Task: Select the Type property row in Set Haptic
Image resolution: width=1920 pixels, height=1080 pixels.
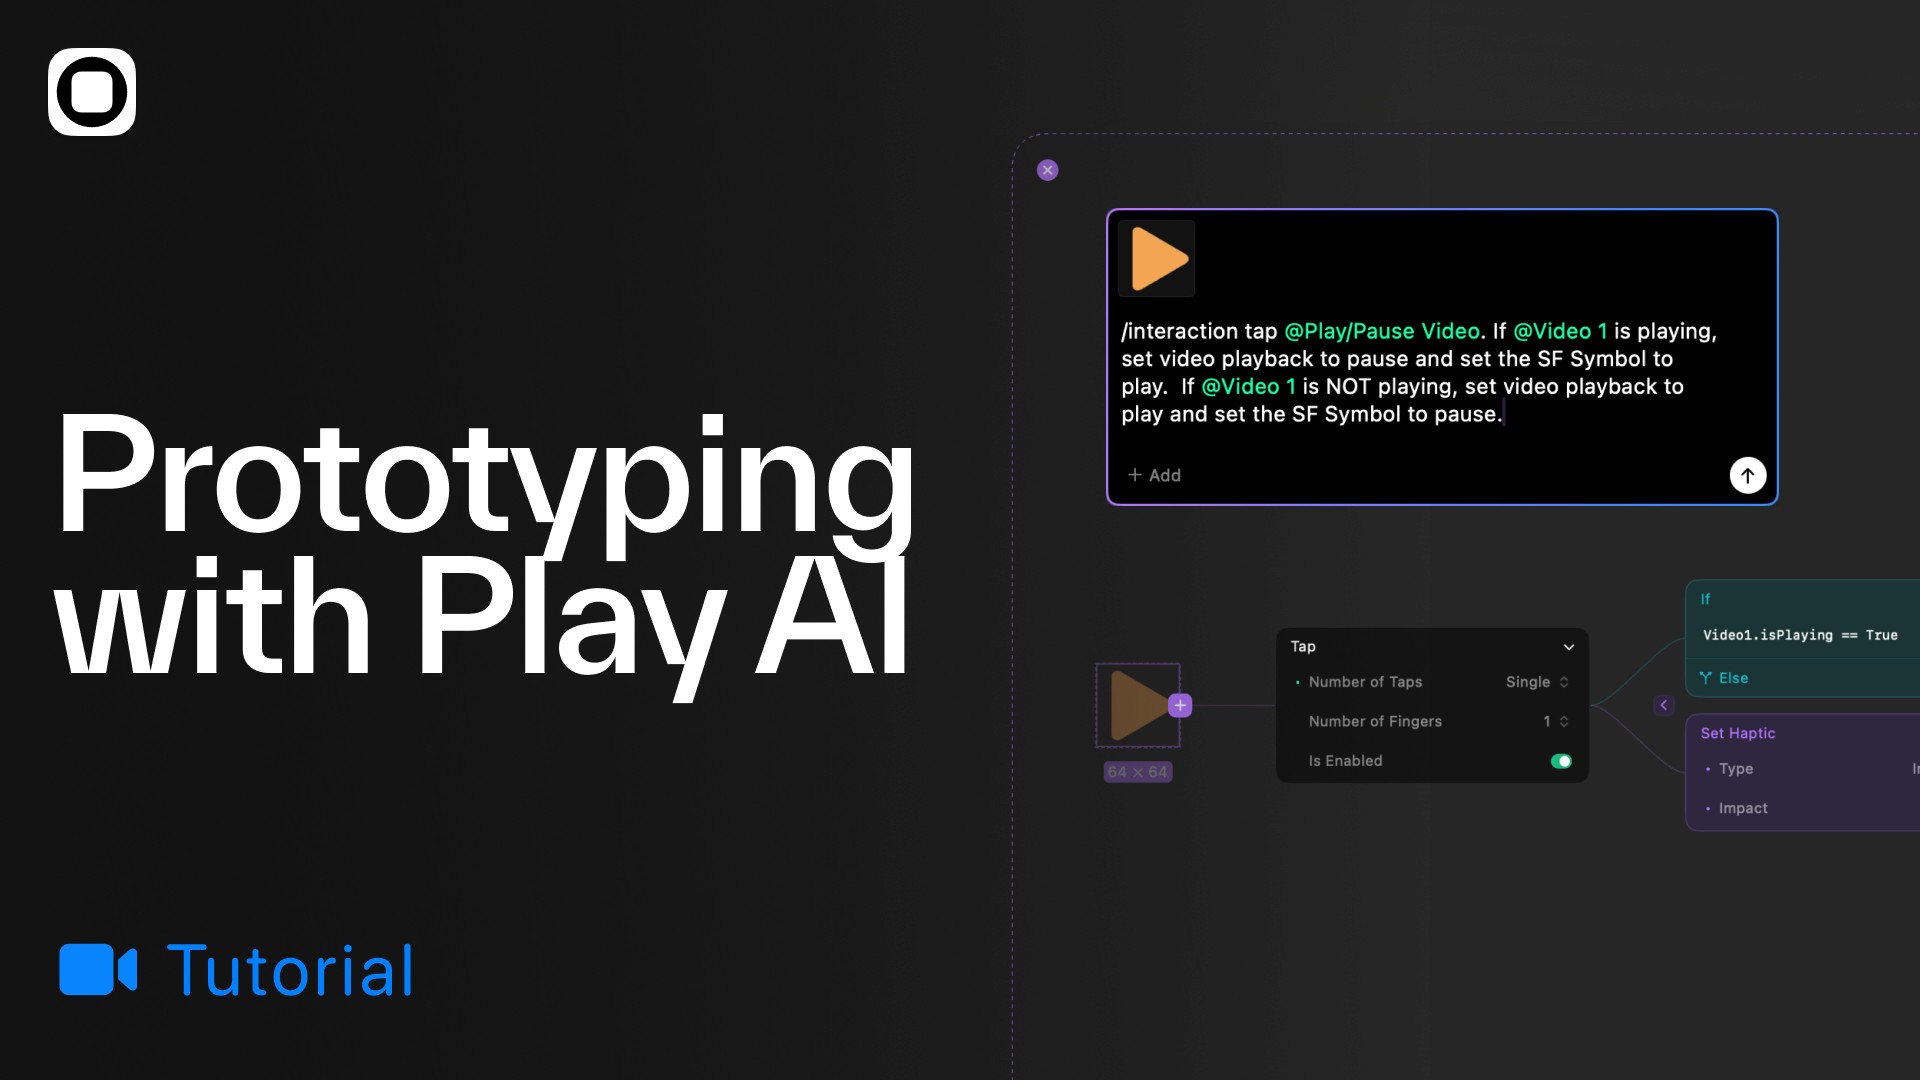Action: coord(1736,769)
